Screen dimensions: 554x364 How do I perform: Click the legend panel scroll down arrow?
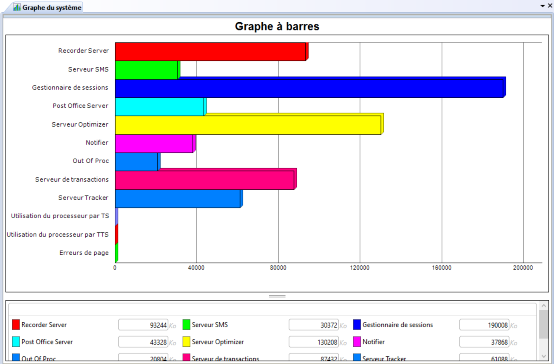coord(543,356)
